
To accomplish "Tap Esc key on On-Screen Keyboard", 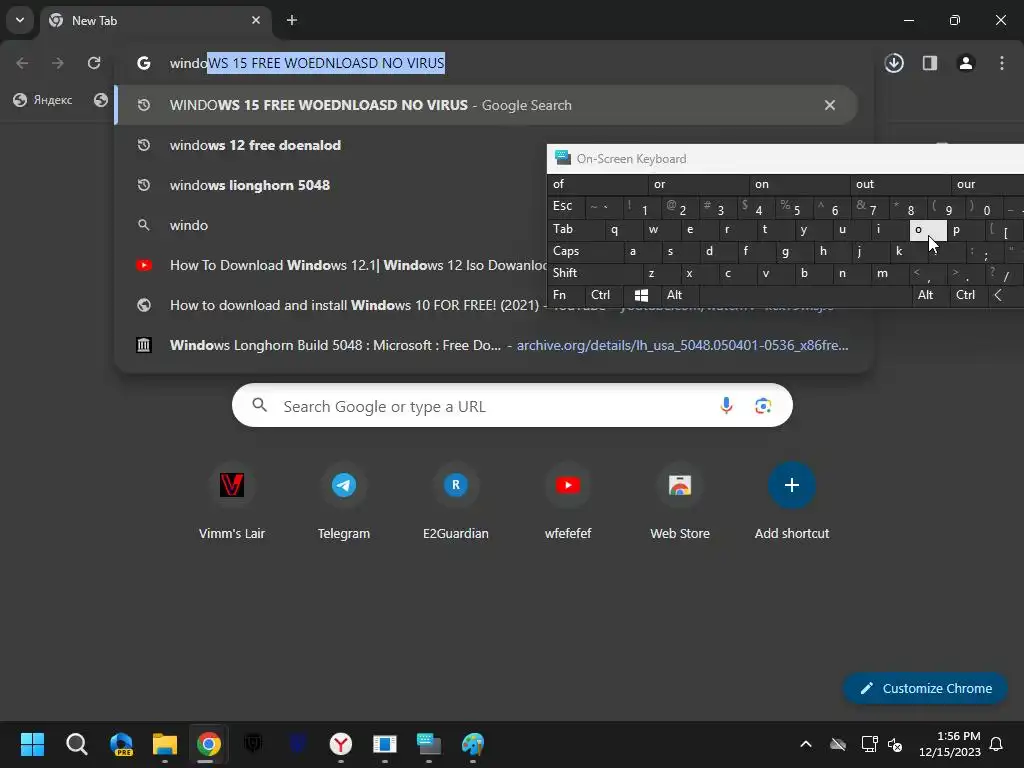I will pyautogui.click(x=565, y=207).
